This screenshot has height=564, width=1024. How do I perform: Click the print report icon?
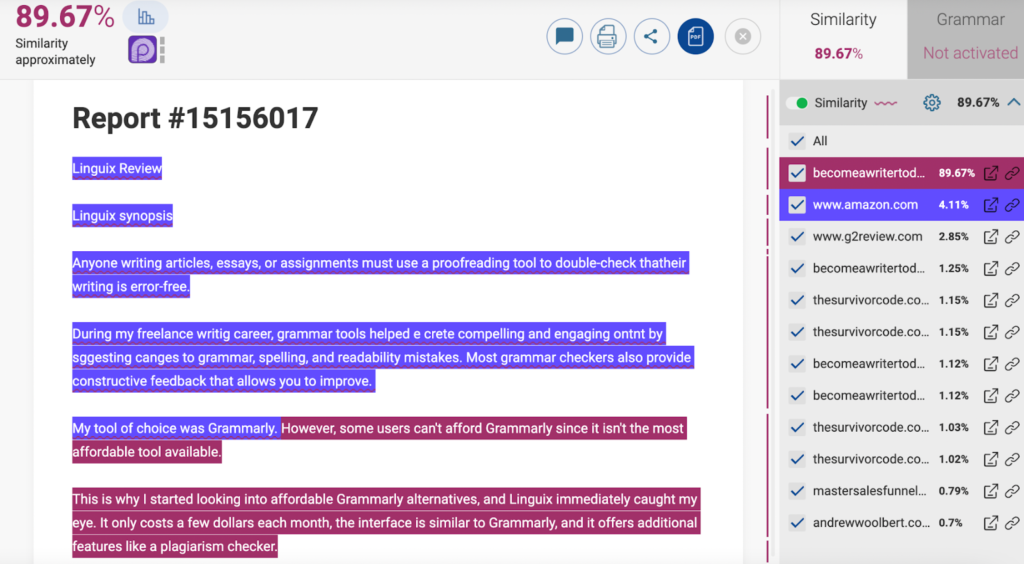(607, 37)
